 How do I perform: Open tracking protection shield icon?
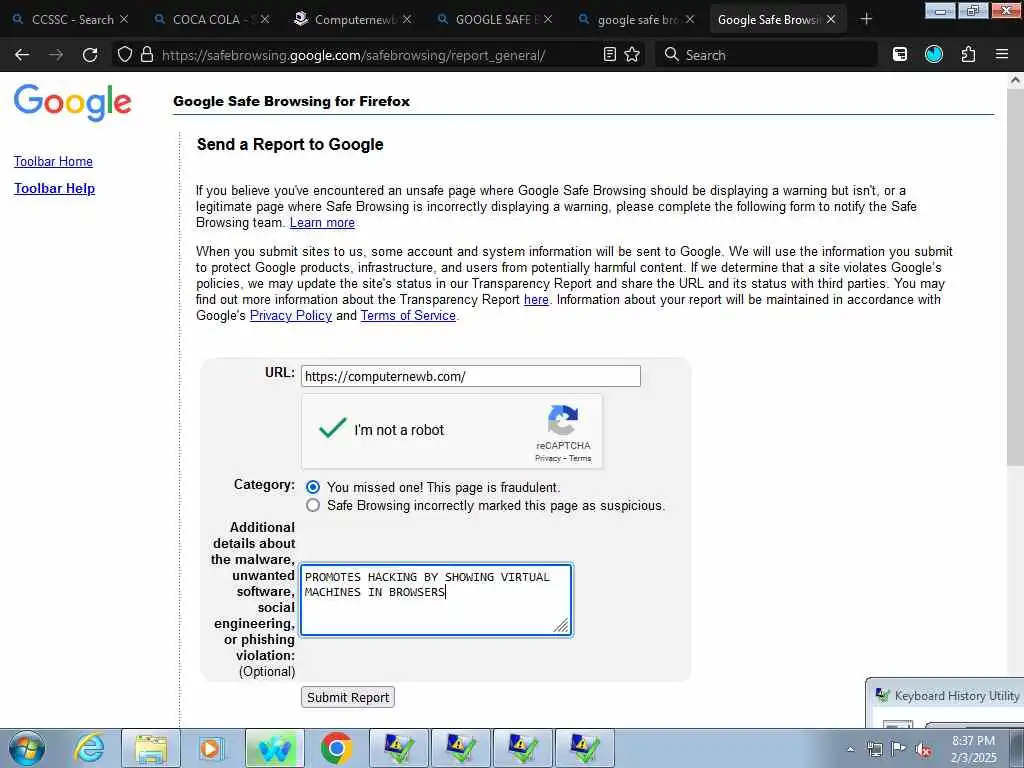125,54
